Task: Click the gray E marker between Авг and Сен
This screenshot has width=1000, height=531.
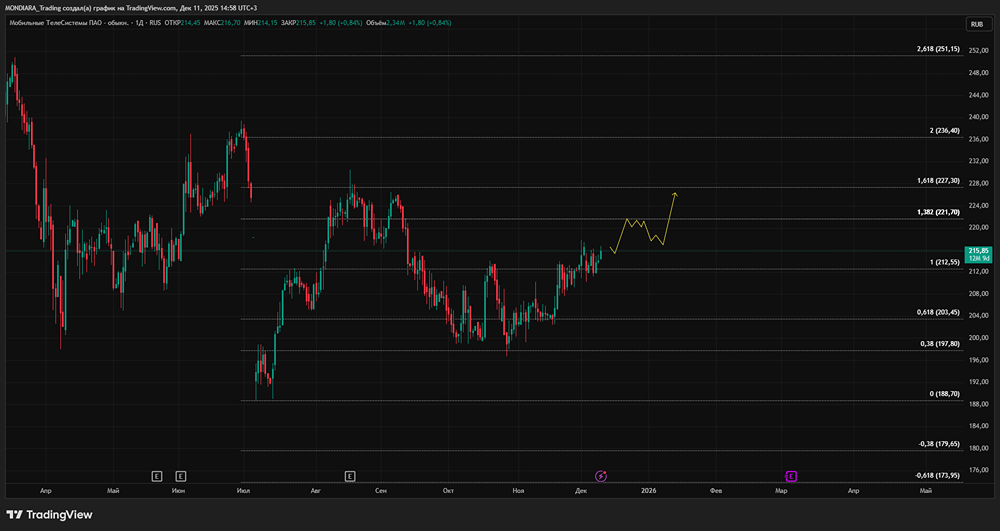Action: click(349, 476)
